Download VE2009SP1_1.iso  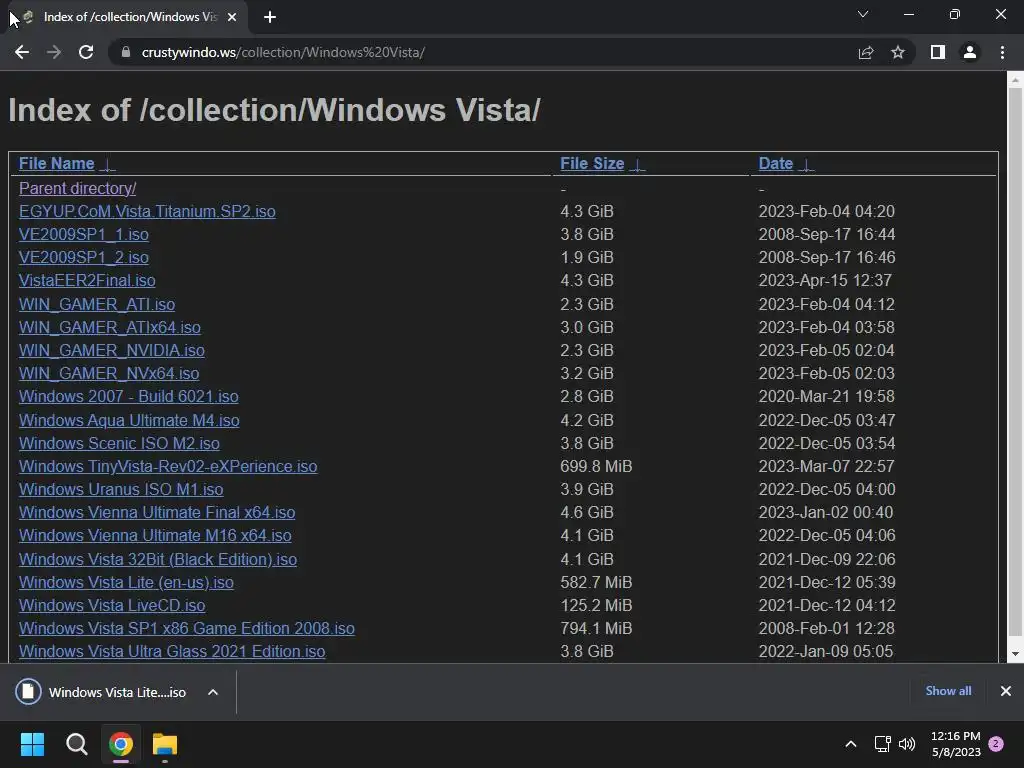(84, 234)
